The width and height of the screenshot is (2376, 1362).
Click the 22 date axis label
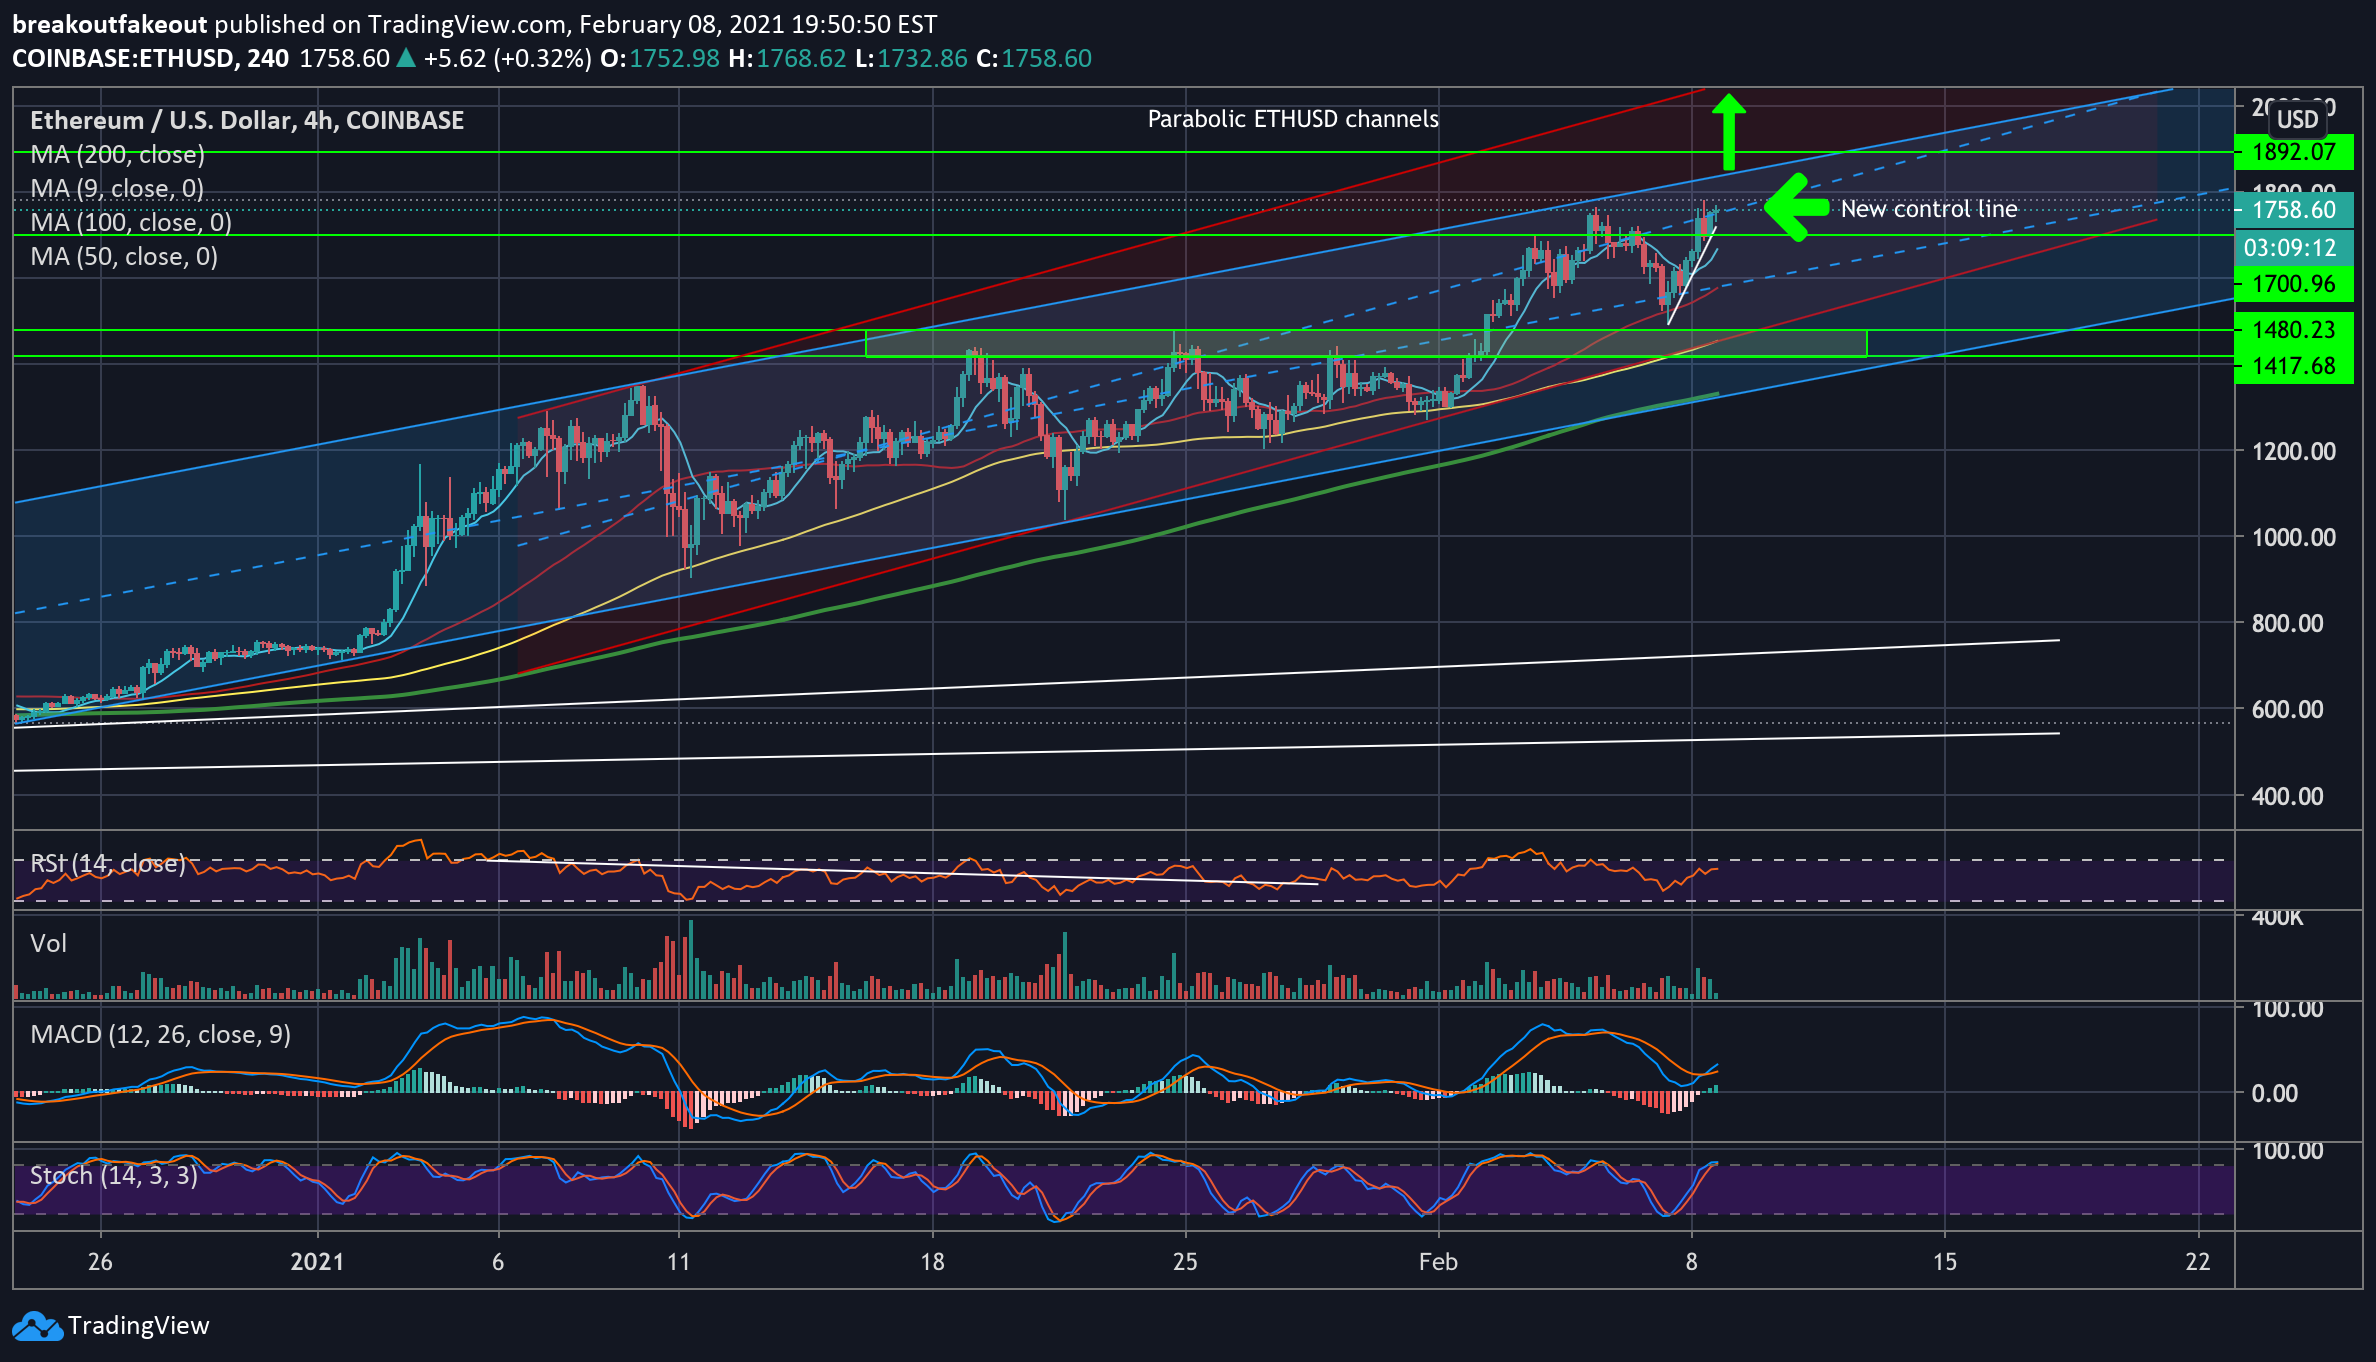[x=2198, y=1262]
